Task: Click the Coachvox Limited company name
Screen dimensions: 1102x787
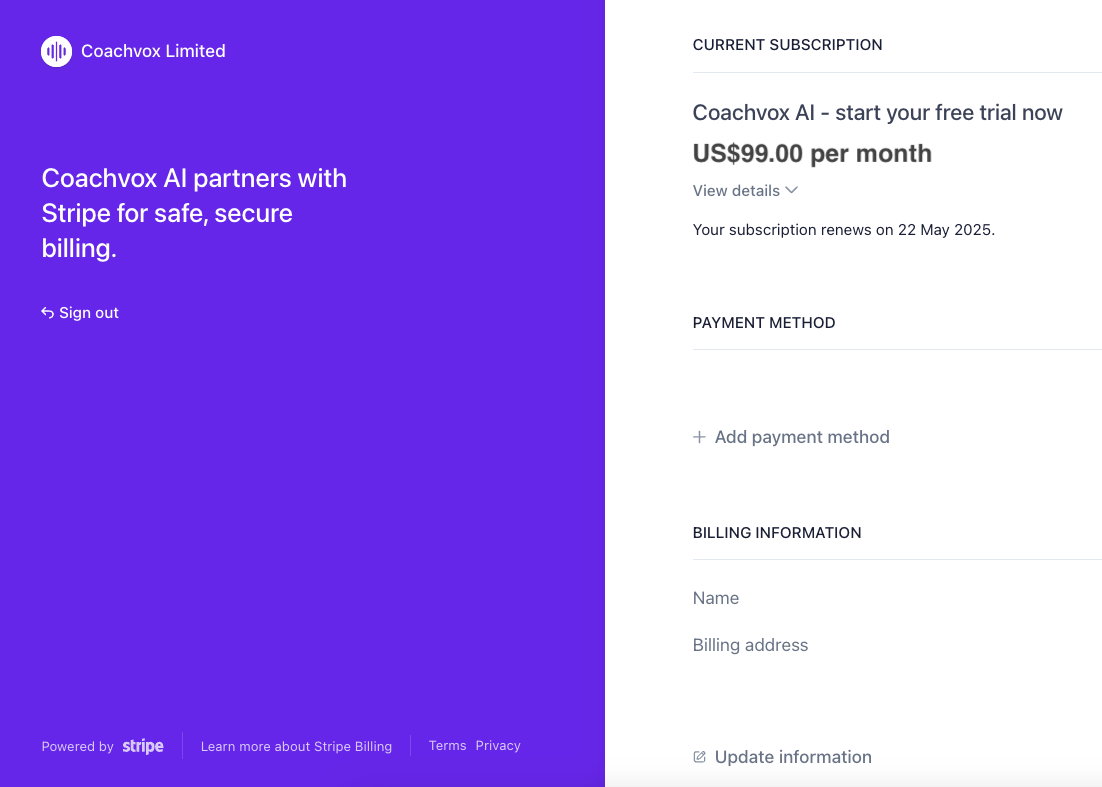Action: coord(153,51)
